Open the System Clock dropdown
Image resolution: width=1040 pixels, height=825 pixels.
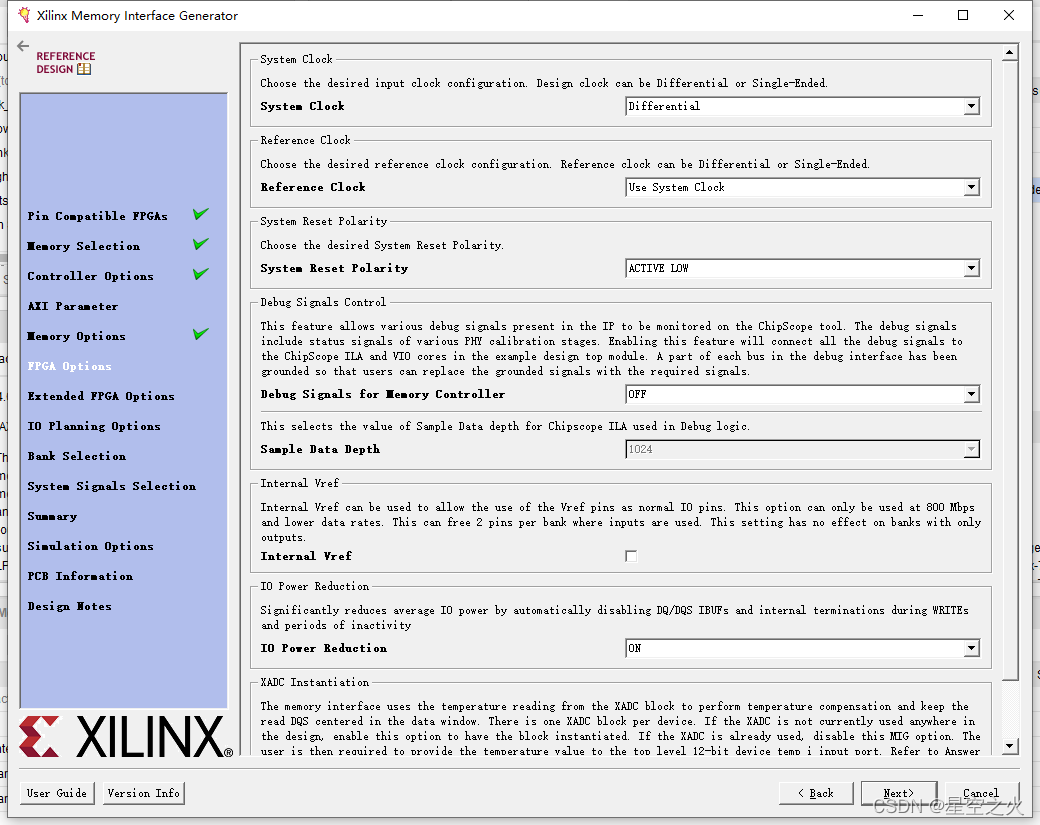(802, 106)
